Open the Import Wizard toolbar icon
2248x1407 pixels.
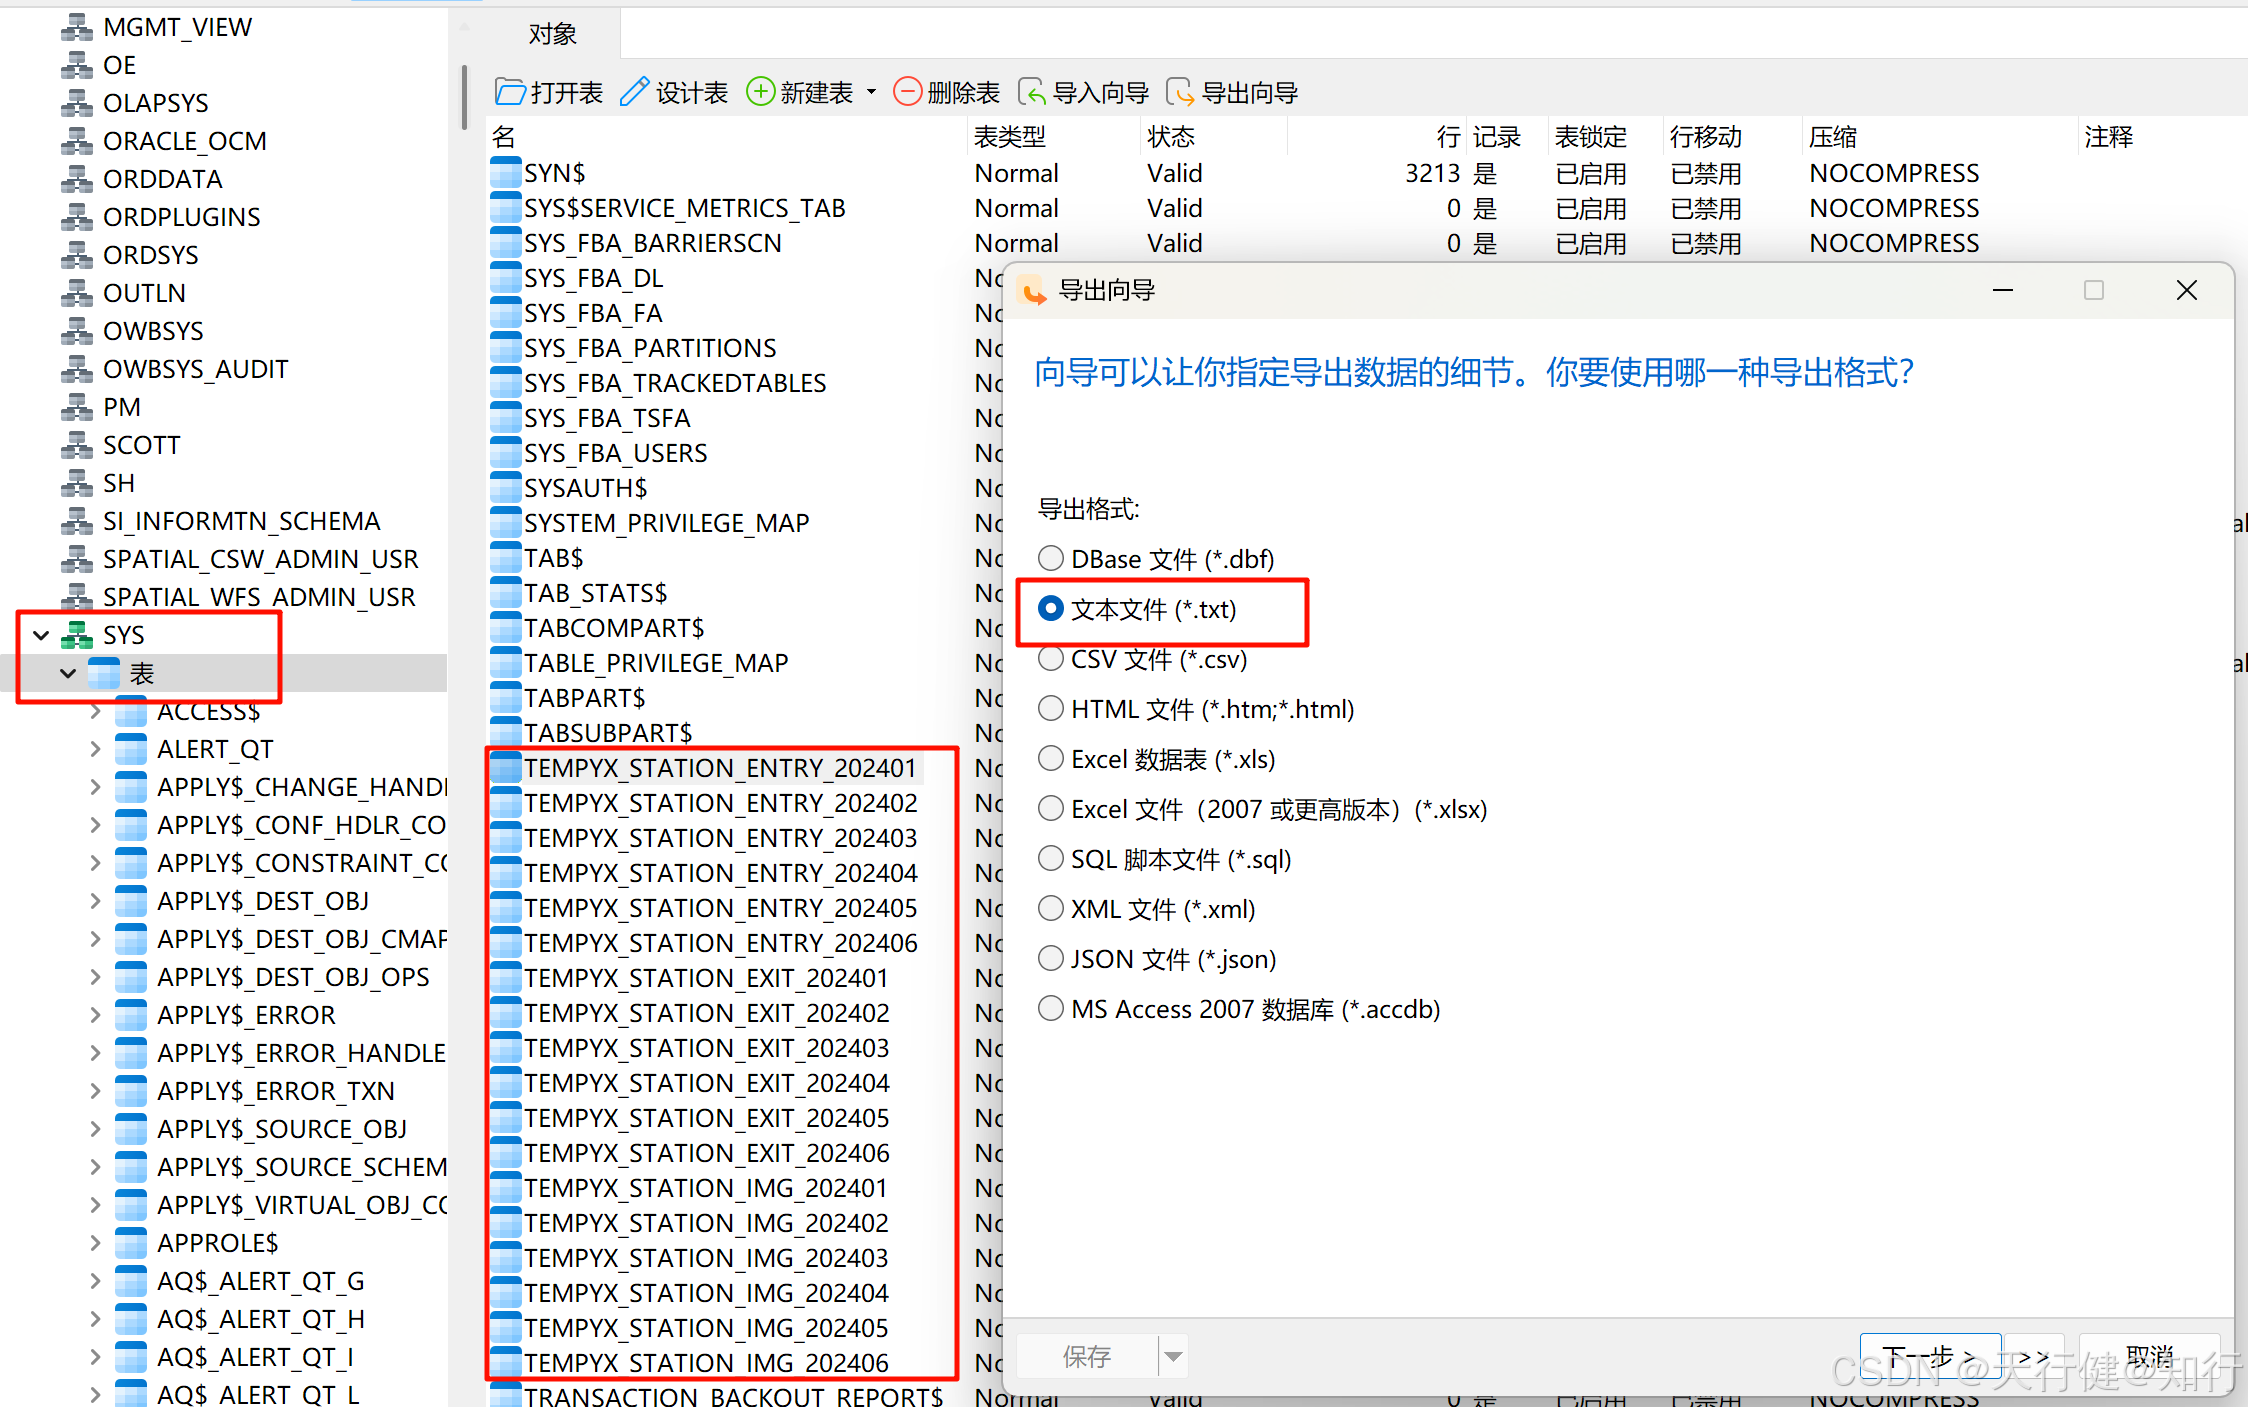point(1032,93)
